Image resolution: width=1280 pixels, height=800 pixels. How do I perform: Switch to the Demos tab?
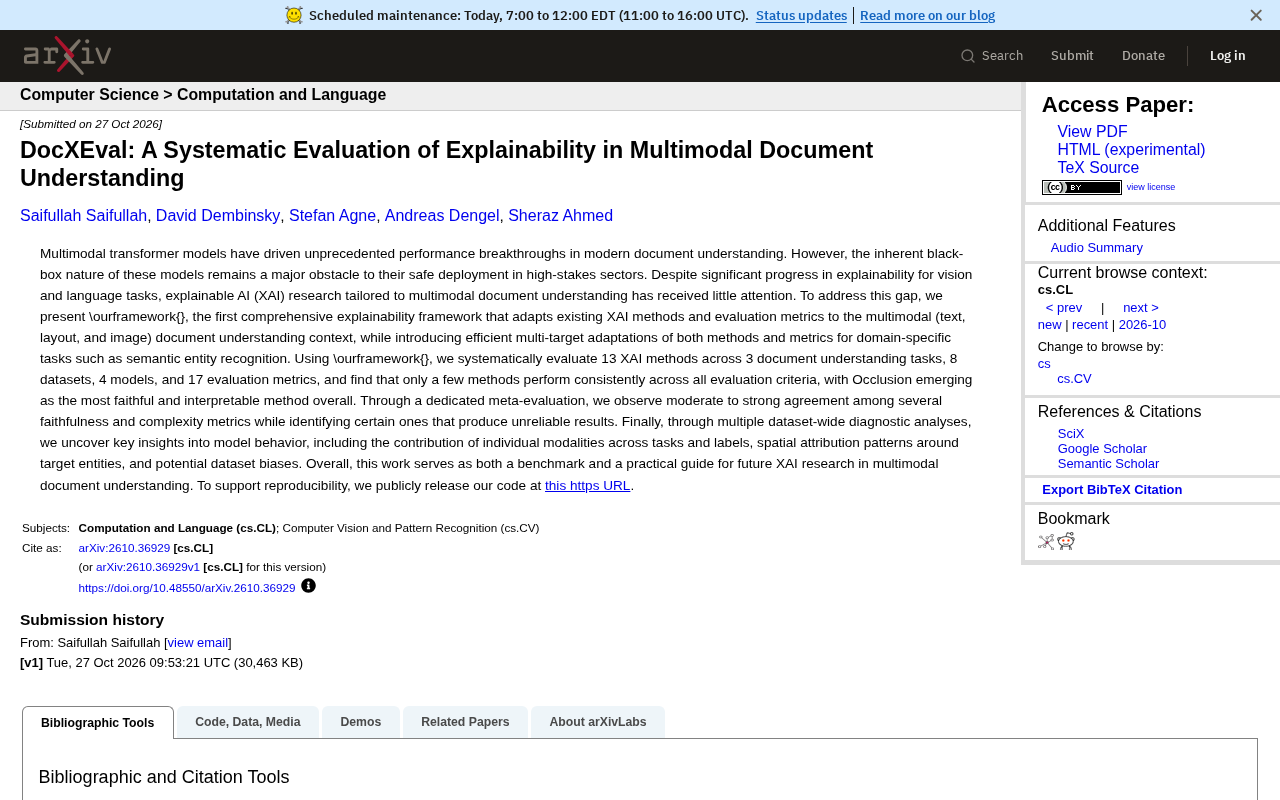point(361,722)
